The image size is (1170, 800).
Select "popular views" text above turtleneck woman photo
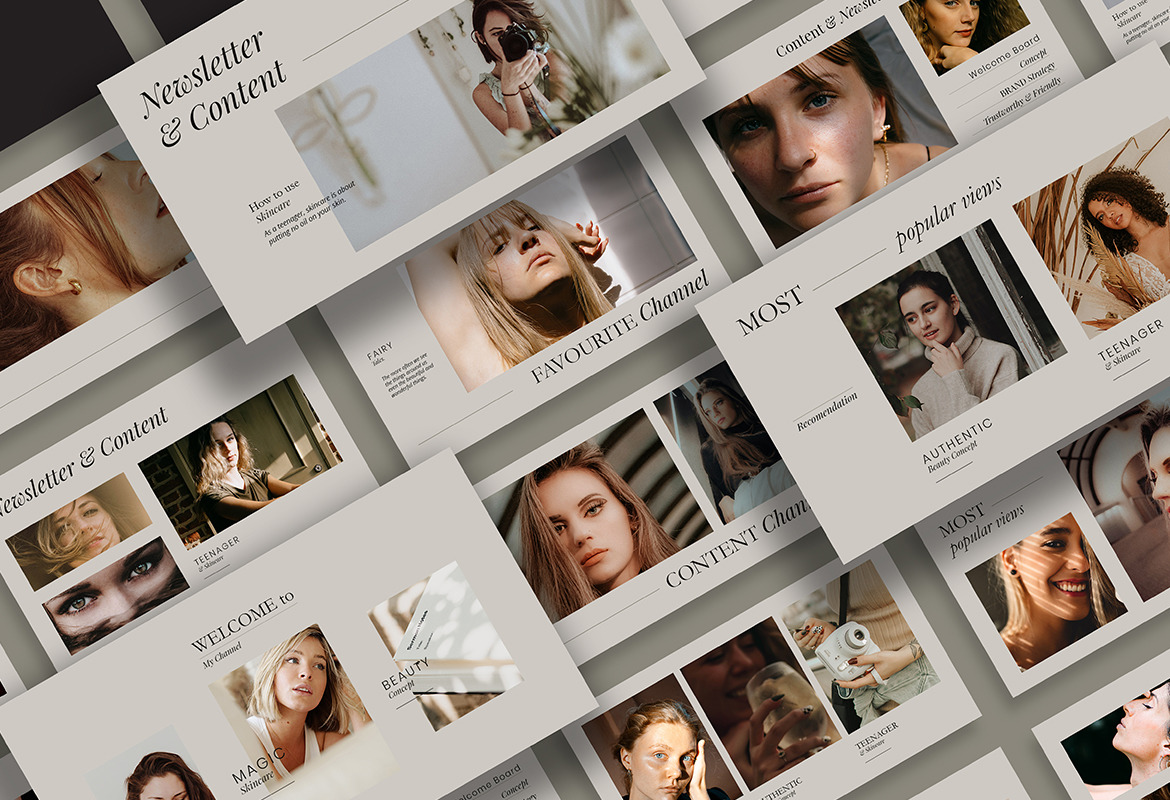948,213
